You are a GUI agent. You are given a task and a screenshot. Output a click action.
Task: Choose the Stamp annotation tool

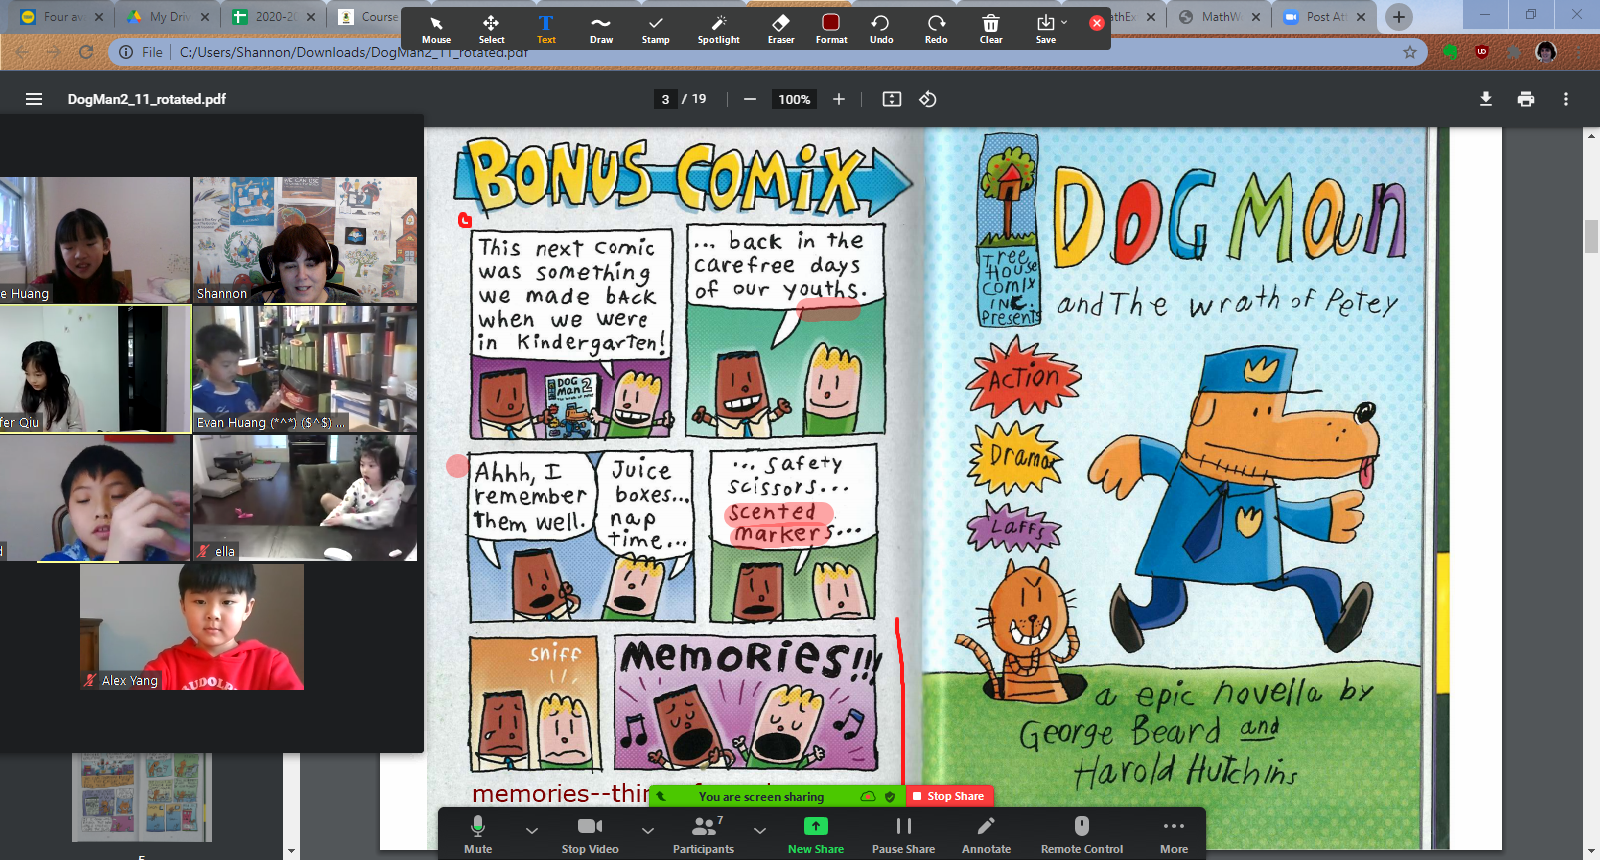(x=656, y=29)
